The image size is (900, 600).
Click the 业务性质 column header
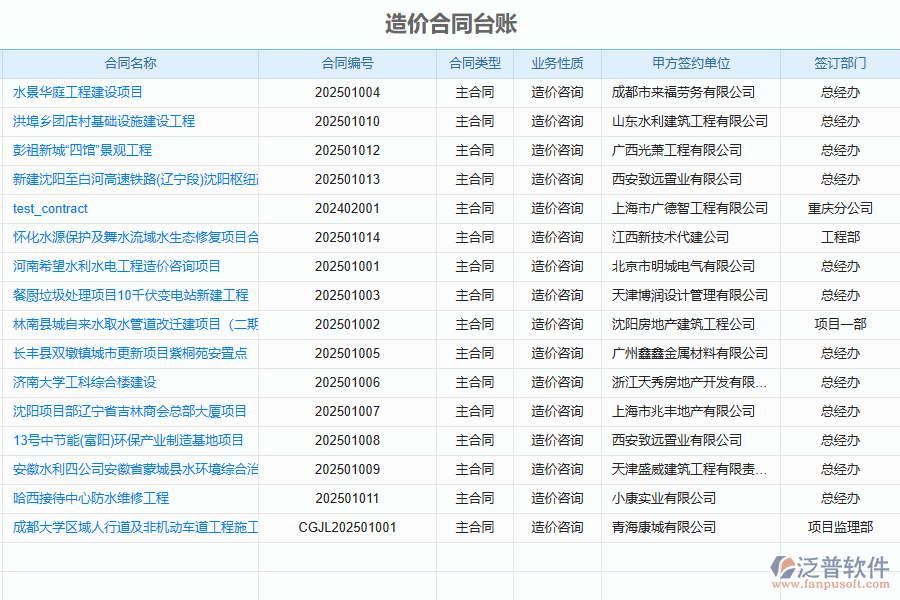click(x=557, y=63)
